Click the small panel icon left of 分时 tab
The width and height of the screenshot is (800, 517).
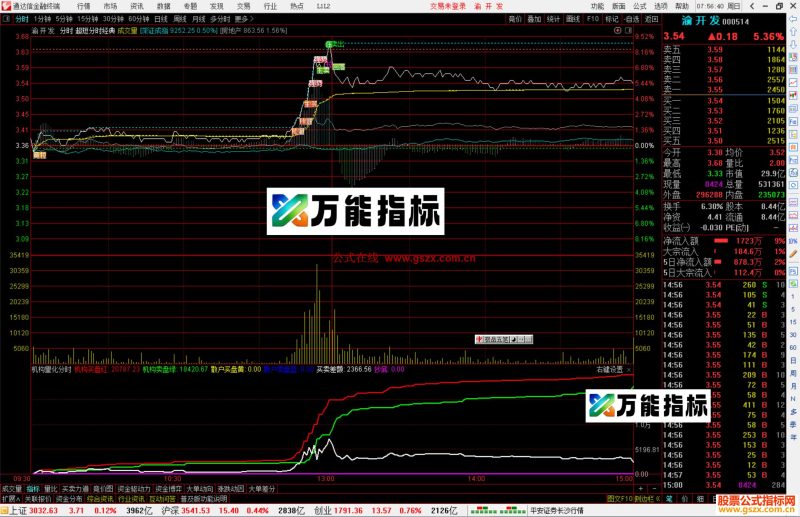6,19
